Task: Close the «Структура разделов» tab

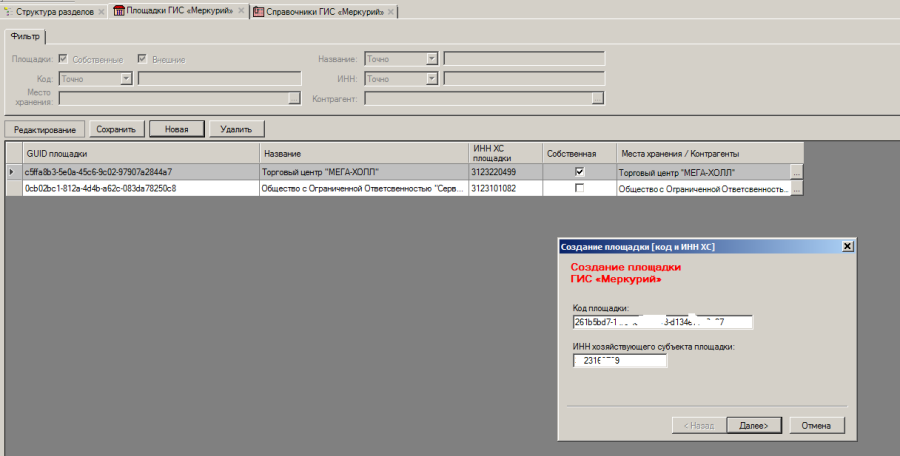Action: (102, 11)
